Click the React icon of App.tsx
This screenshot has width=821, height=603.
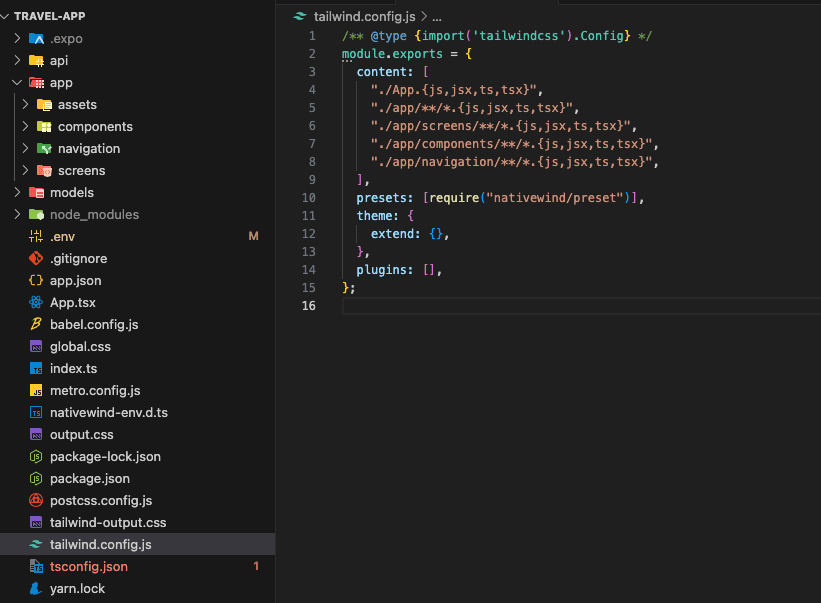(36, 302)
